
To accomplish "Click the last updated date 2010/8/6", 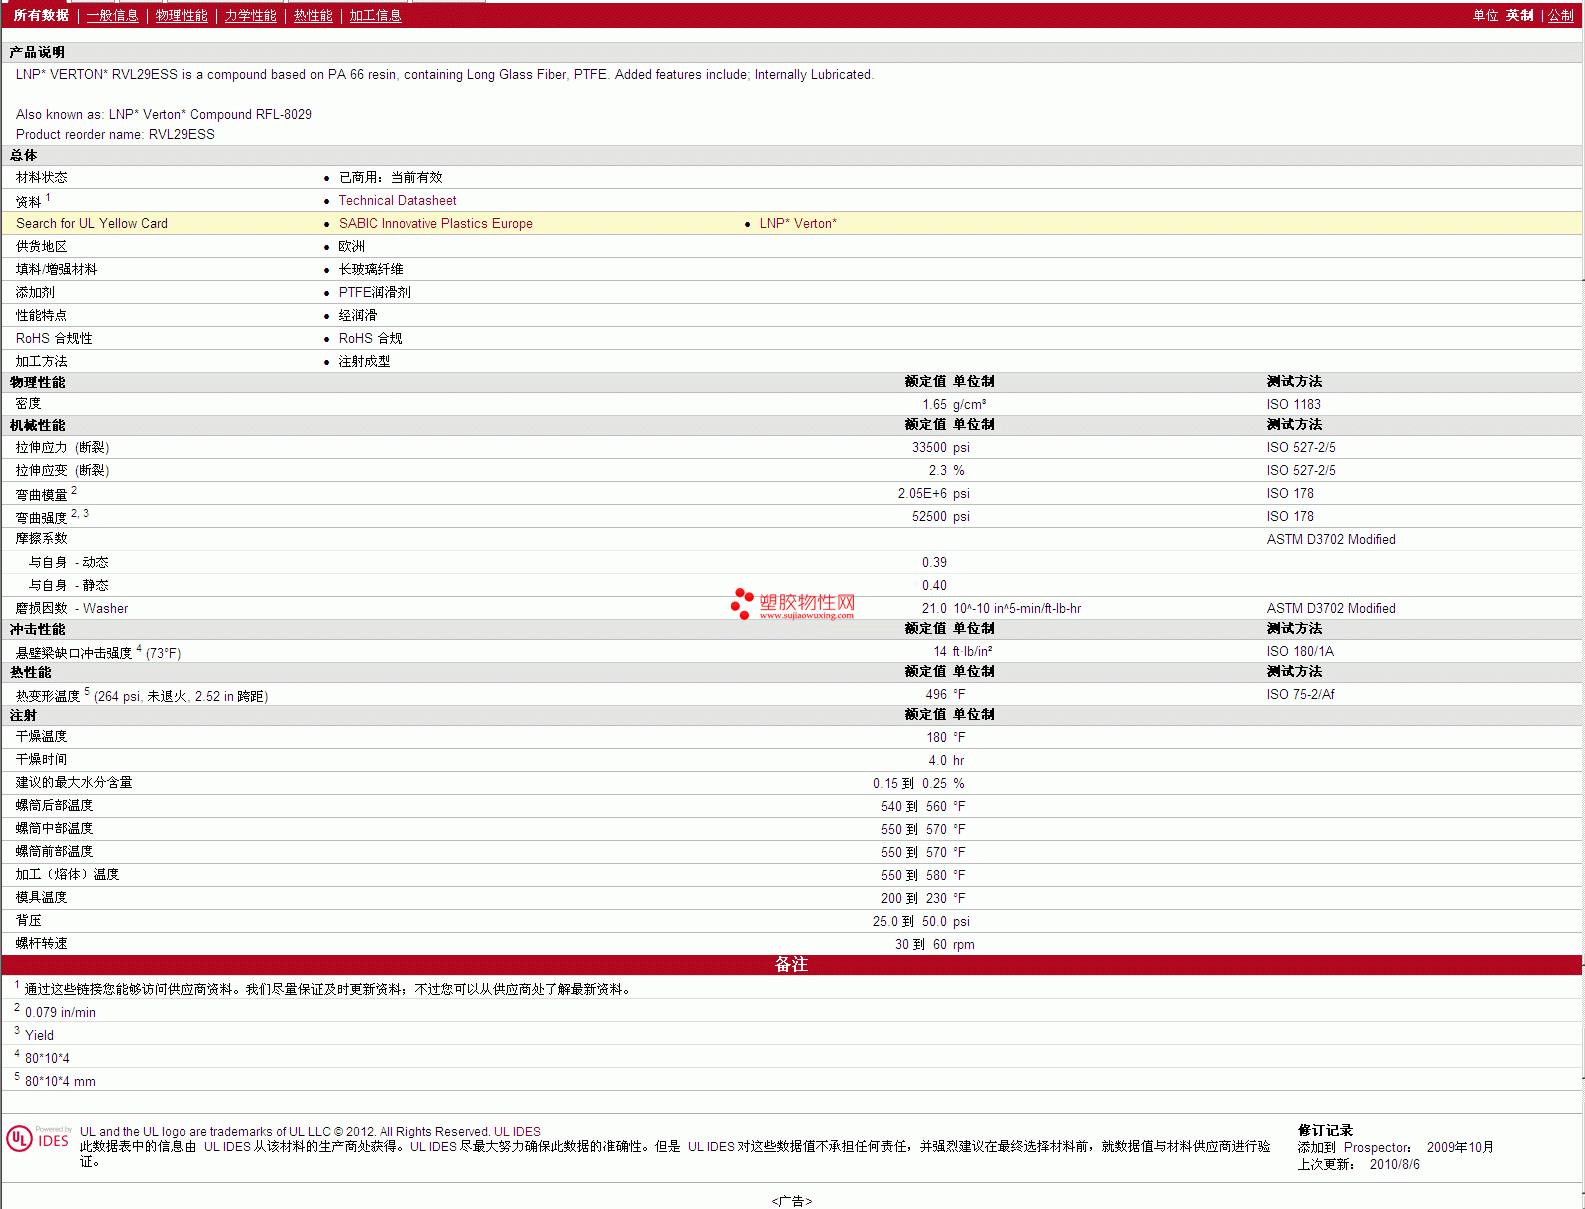I will click(1394, 1165).
